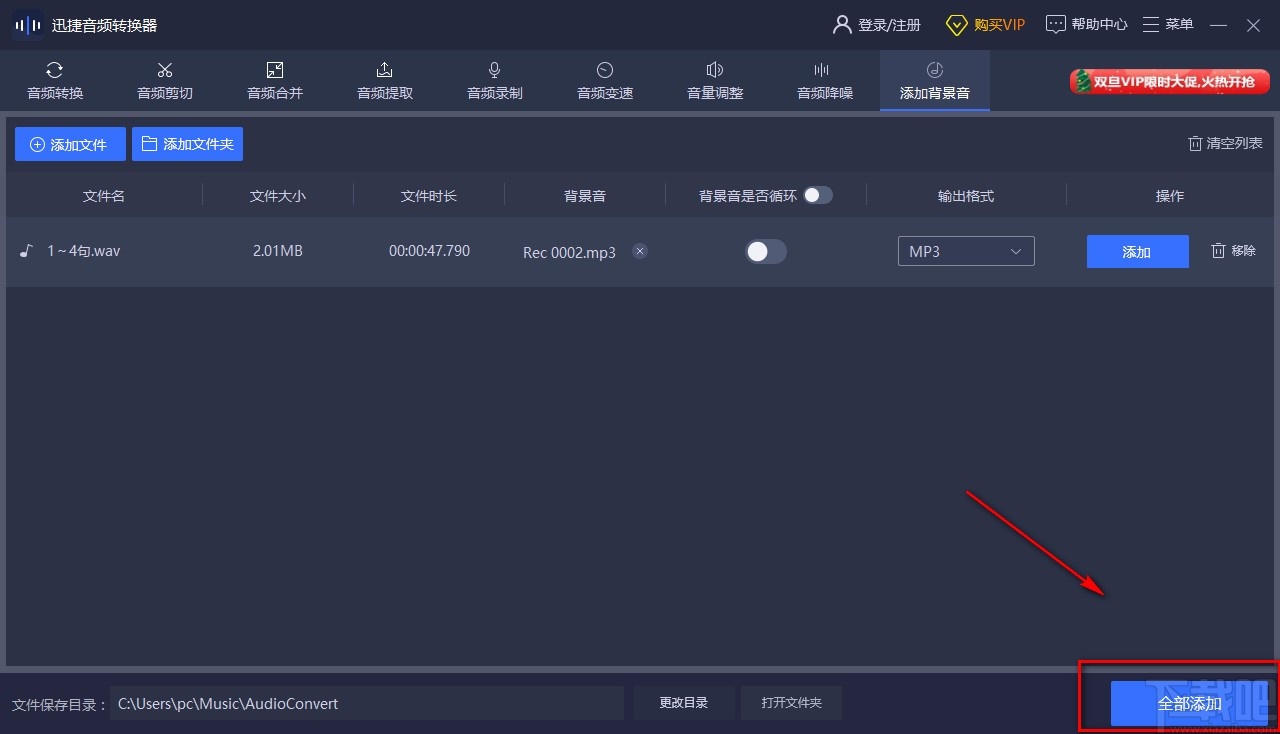Open the 帮助中心 help center
Image resolution: width=1280 pixels, height=734 pixels.
pos(1086,23)
